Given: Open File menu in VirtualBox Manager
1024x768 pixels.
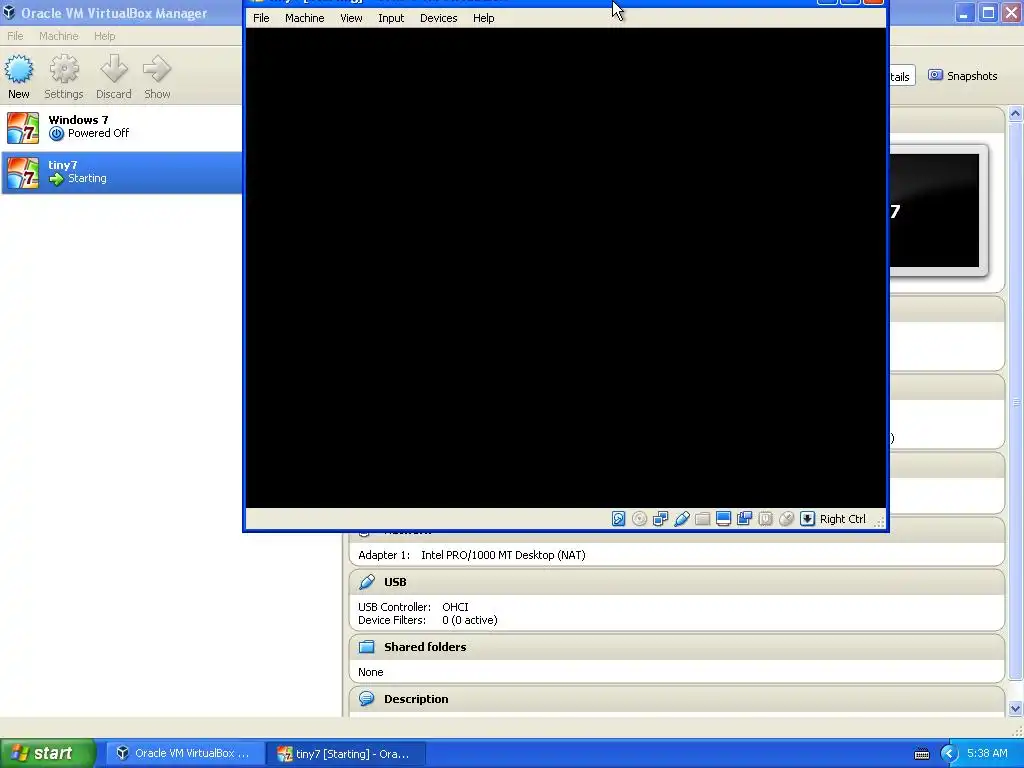Looking at the screenshot, I should point(15,36).
